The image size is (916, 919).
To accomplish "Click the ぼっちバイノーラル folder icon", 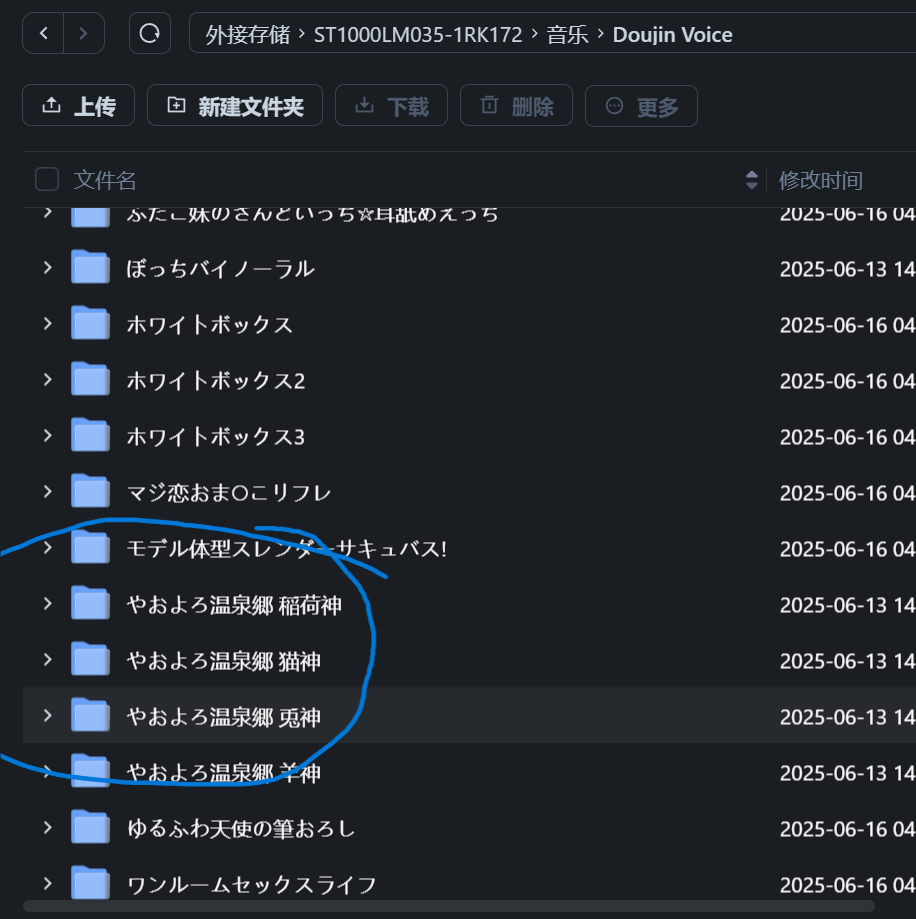I will tap(90, 267).
